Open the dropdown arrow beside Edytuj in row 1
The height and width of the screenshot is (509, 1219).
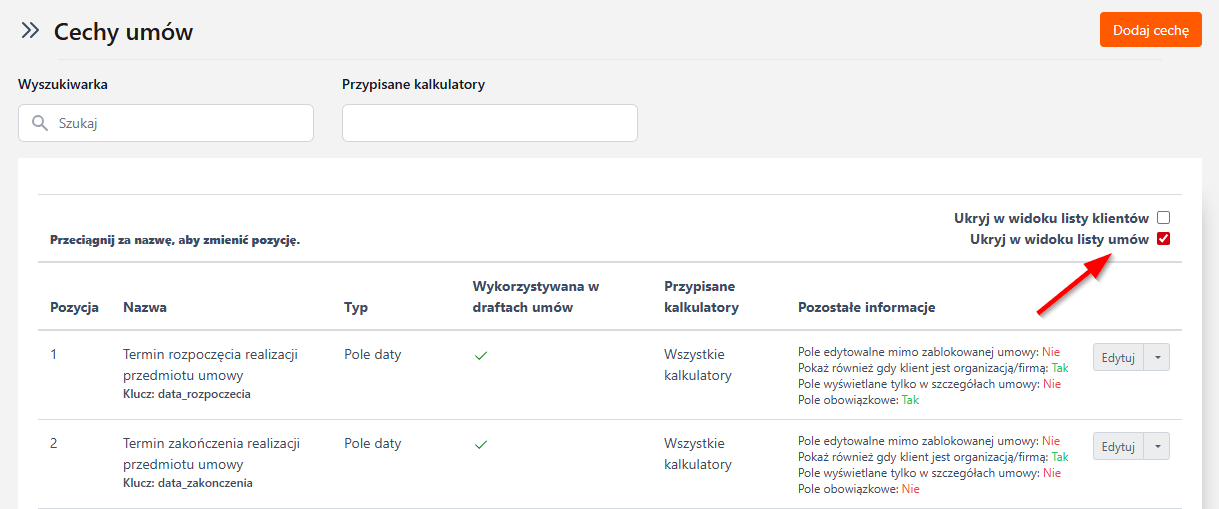coord(1158,358)
